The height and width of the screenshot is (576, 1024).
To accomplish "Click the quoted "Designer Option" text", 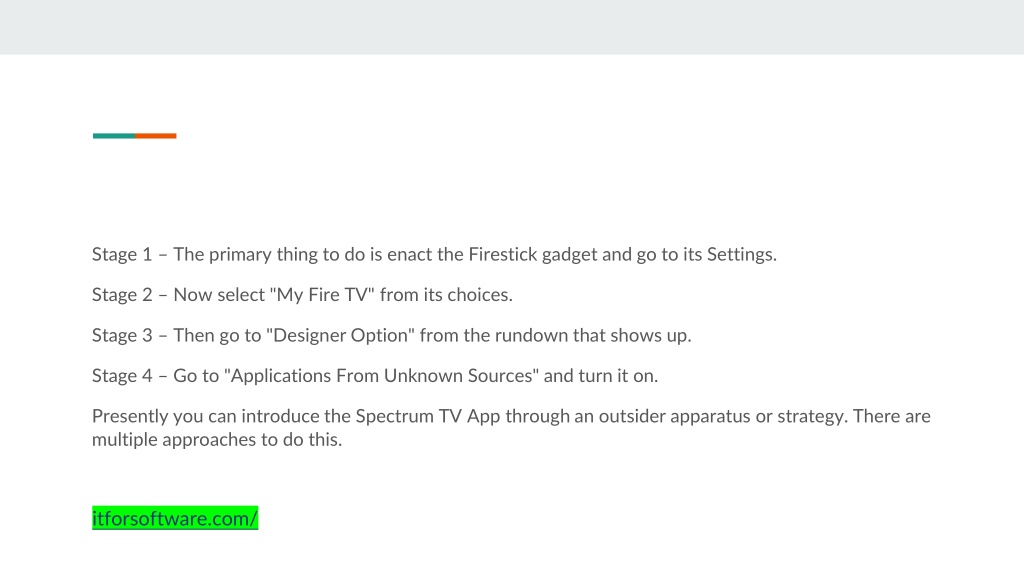I will tap(340, 335).
